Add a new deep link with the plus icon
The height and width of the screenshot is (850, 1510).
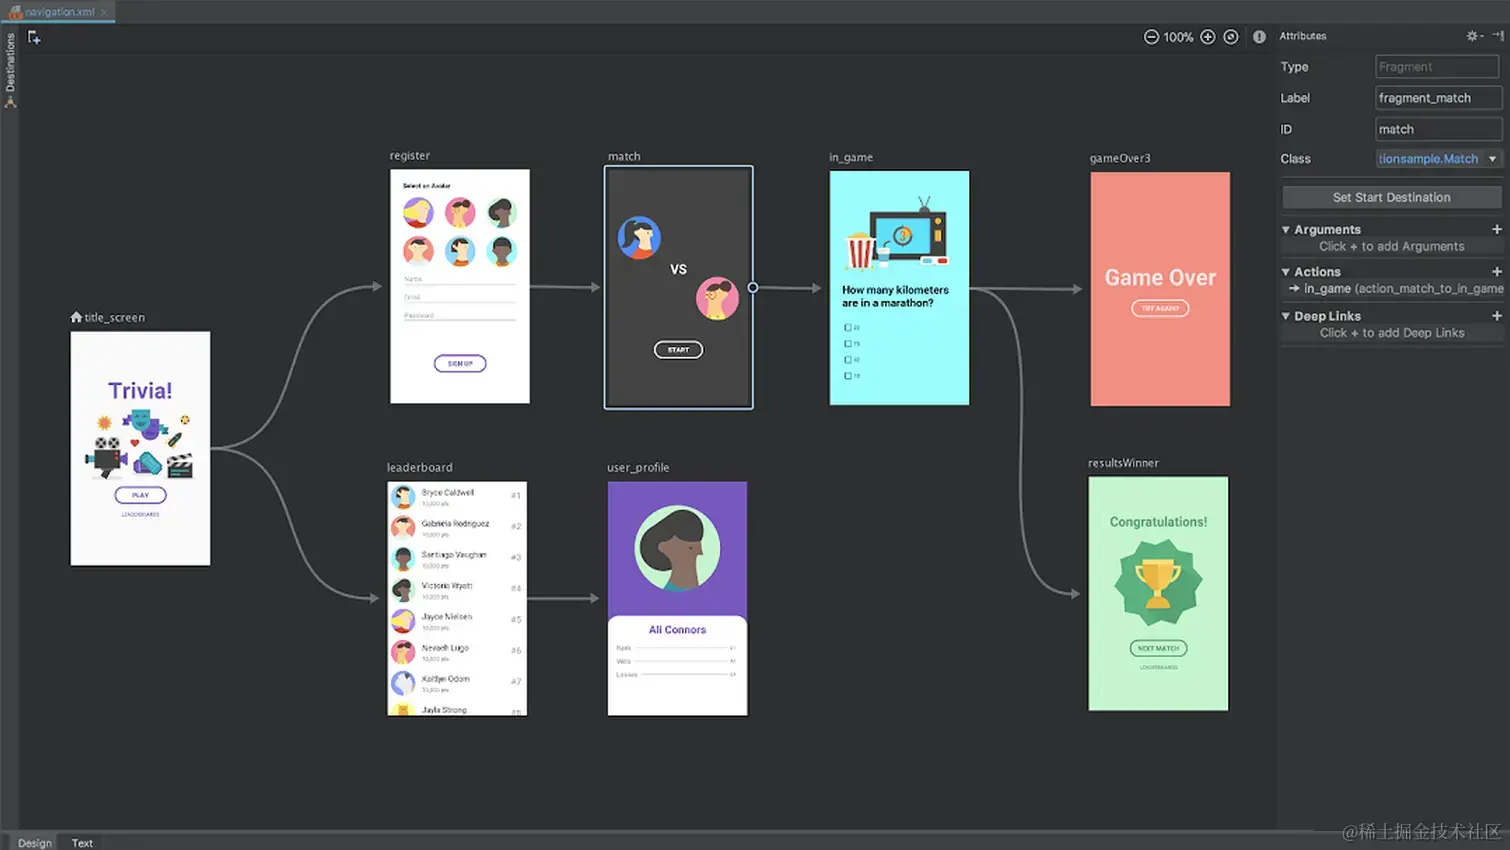(x=1497, y=316)
